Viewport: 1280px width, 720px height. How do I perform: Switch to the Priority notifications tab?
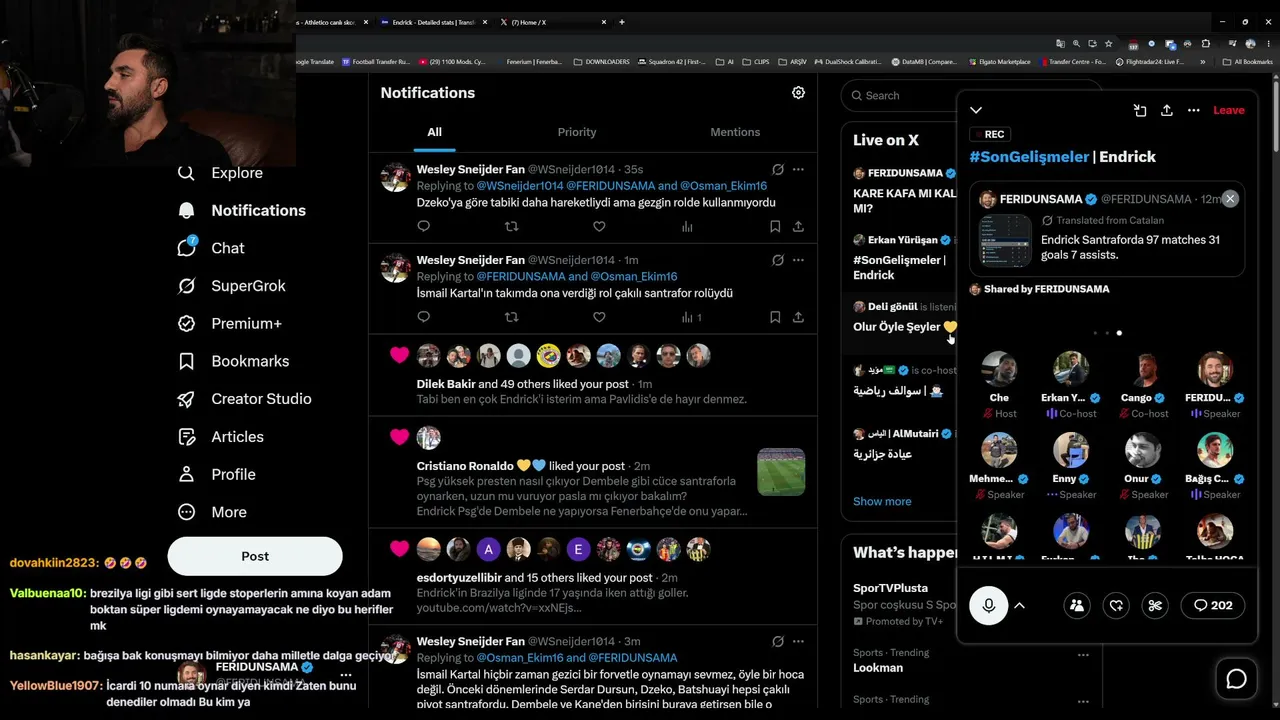tap(577, 132)
